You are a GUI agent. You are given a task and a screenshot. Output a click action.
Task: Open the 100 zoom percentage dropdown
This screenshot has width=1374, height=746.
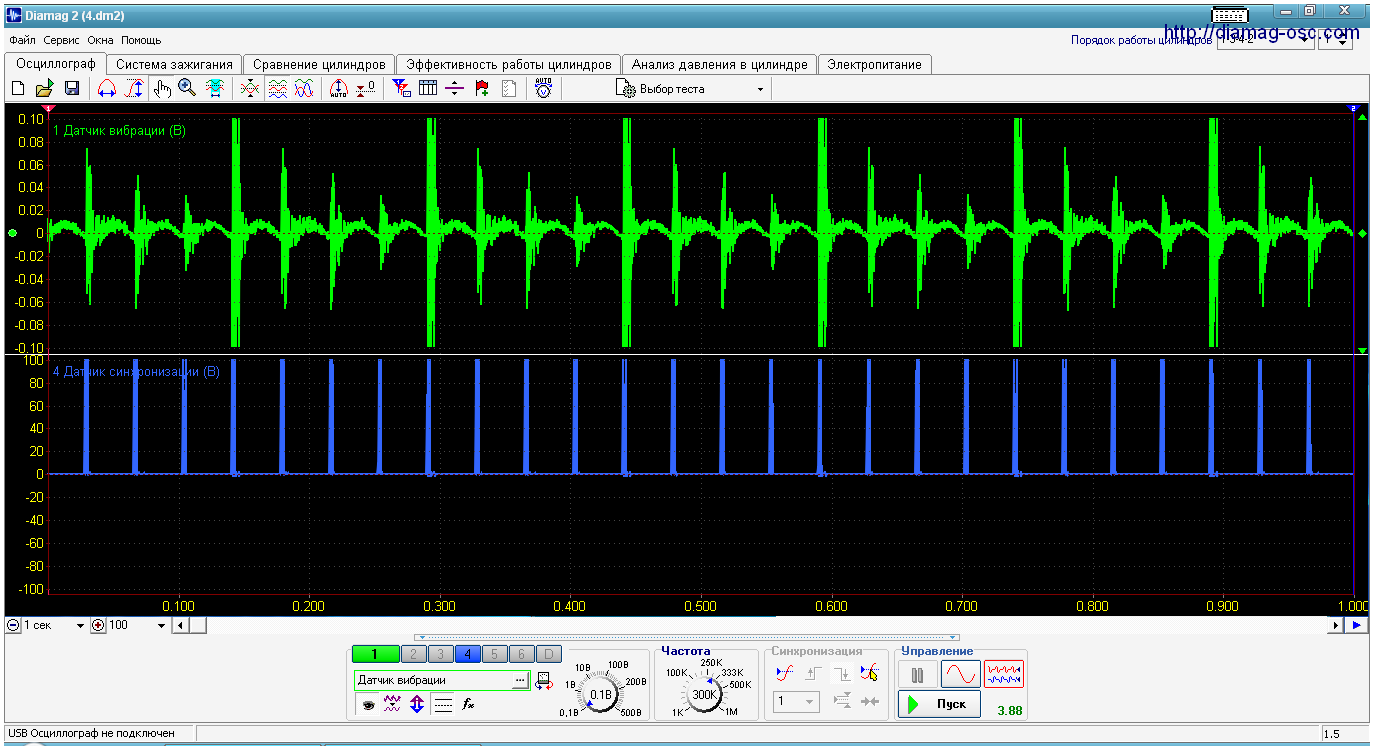[x=138, y=625]
